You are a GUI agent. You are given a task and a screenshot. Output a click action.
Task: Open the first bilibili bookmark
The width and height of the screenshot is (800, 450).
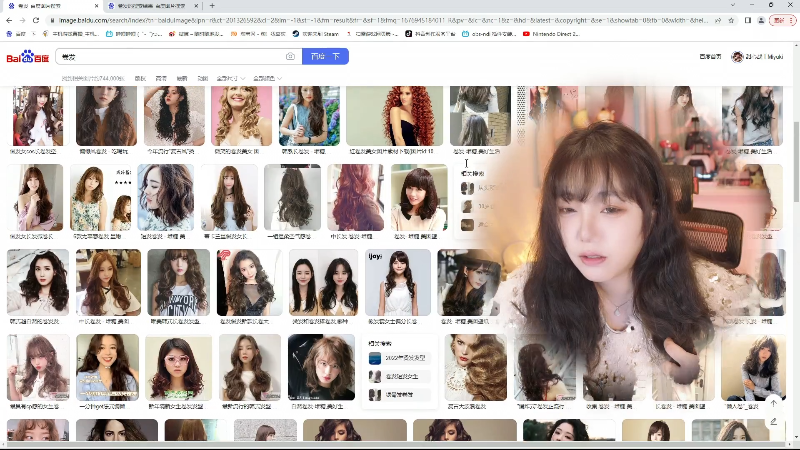pos(134,34)
